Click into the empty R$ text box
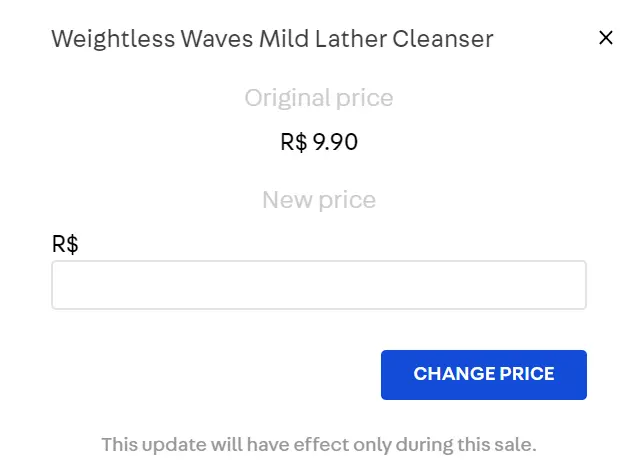This screenshot has height=476, width=637. 318,285
